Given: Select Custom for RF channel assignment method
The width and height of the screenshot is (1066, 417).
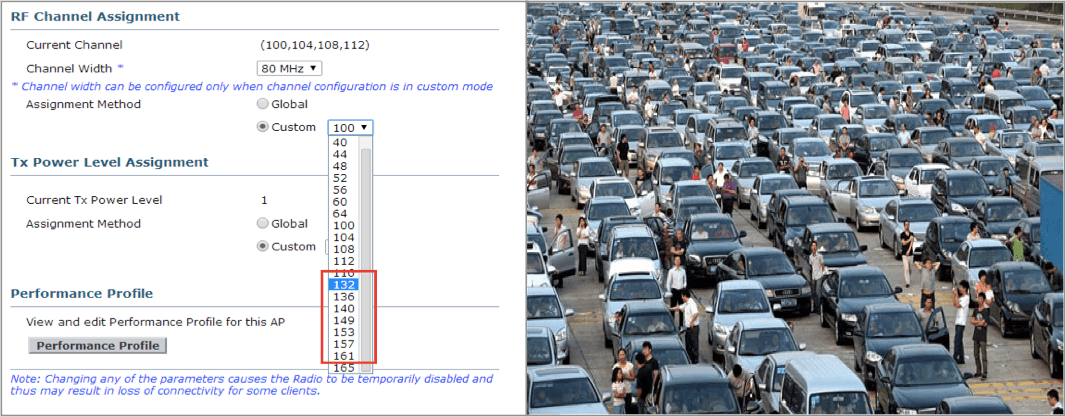Looking at the screenshot, I should 262,127.
